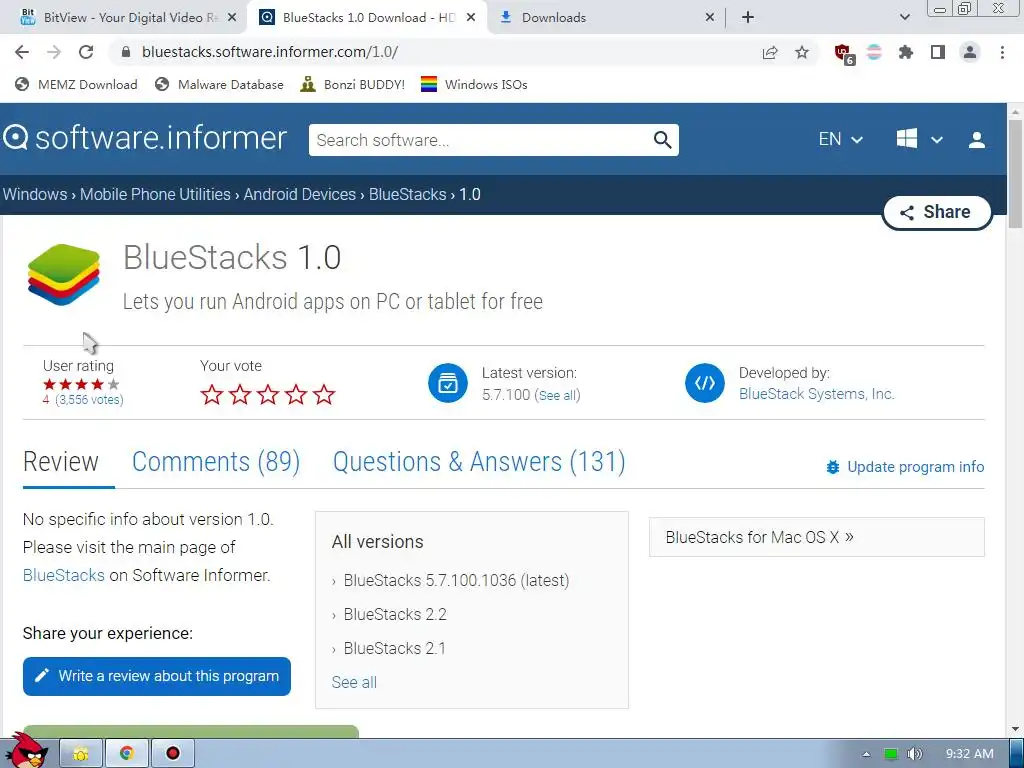
Task: Write a review about this program
Action: pos(157,676)
